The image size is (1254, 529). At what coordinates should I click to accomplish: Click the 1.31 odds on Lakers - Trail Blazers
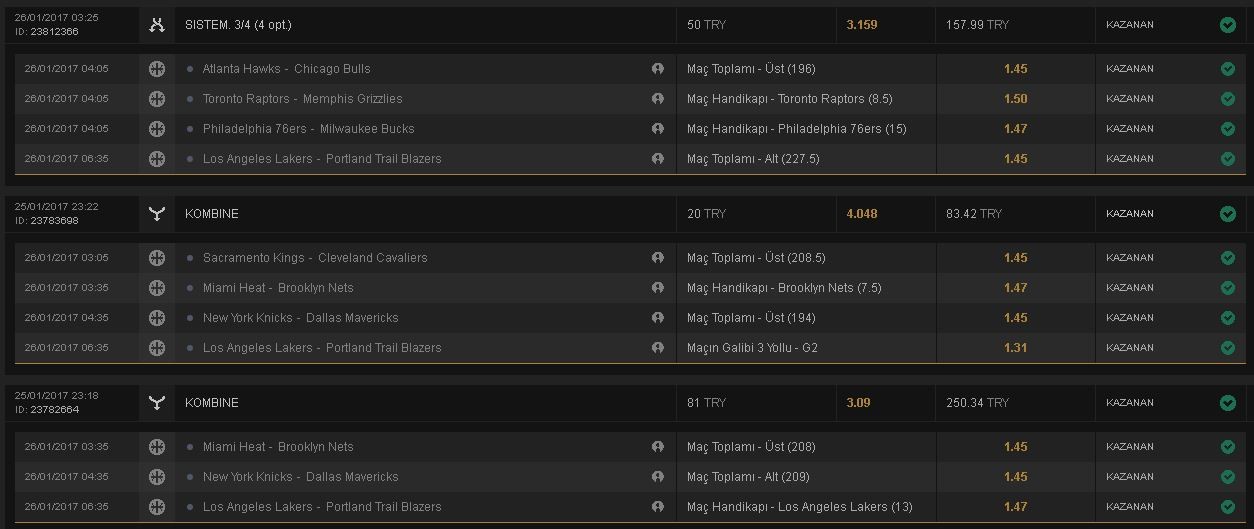coord(1015,348)
